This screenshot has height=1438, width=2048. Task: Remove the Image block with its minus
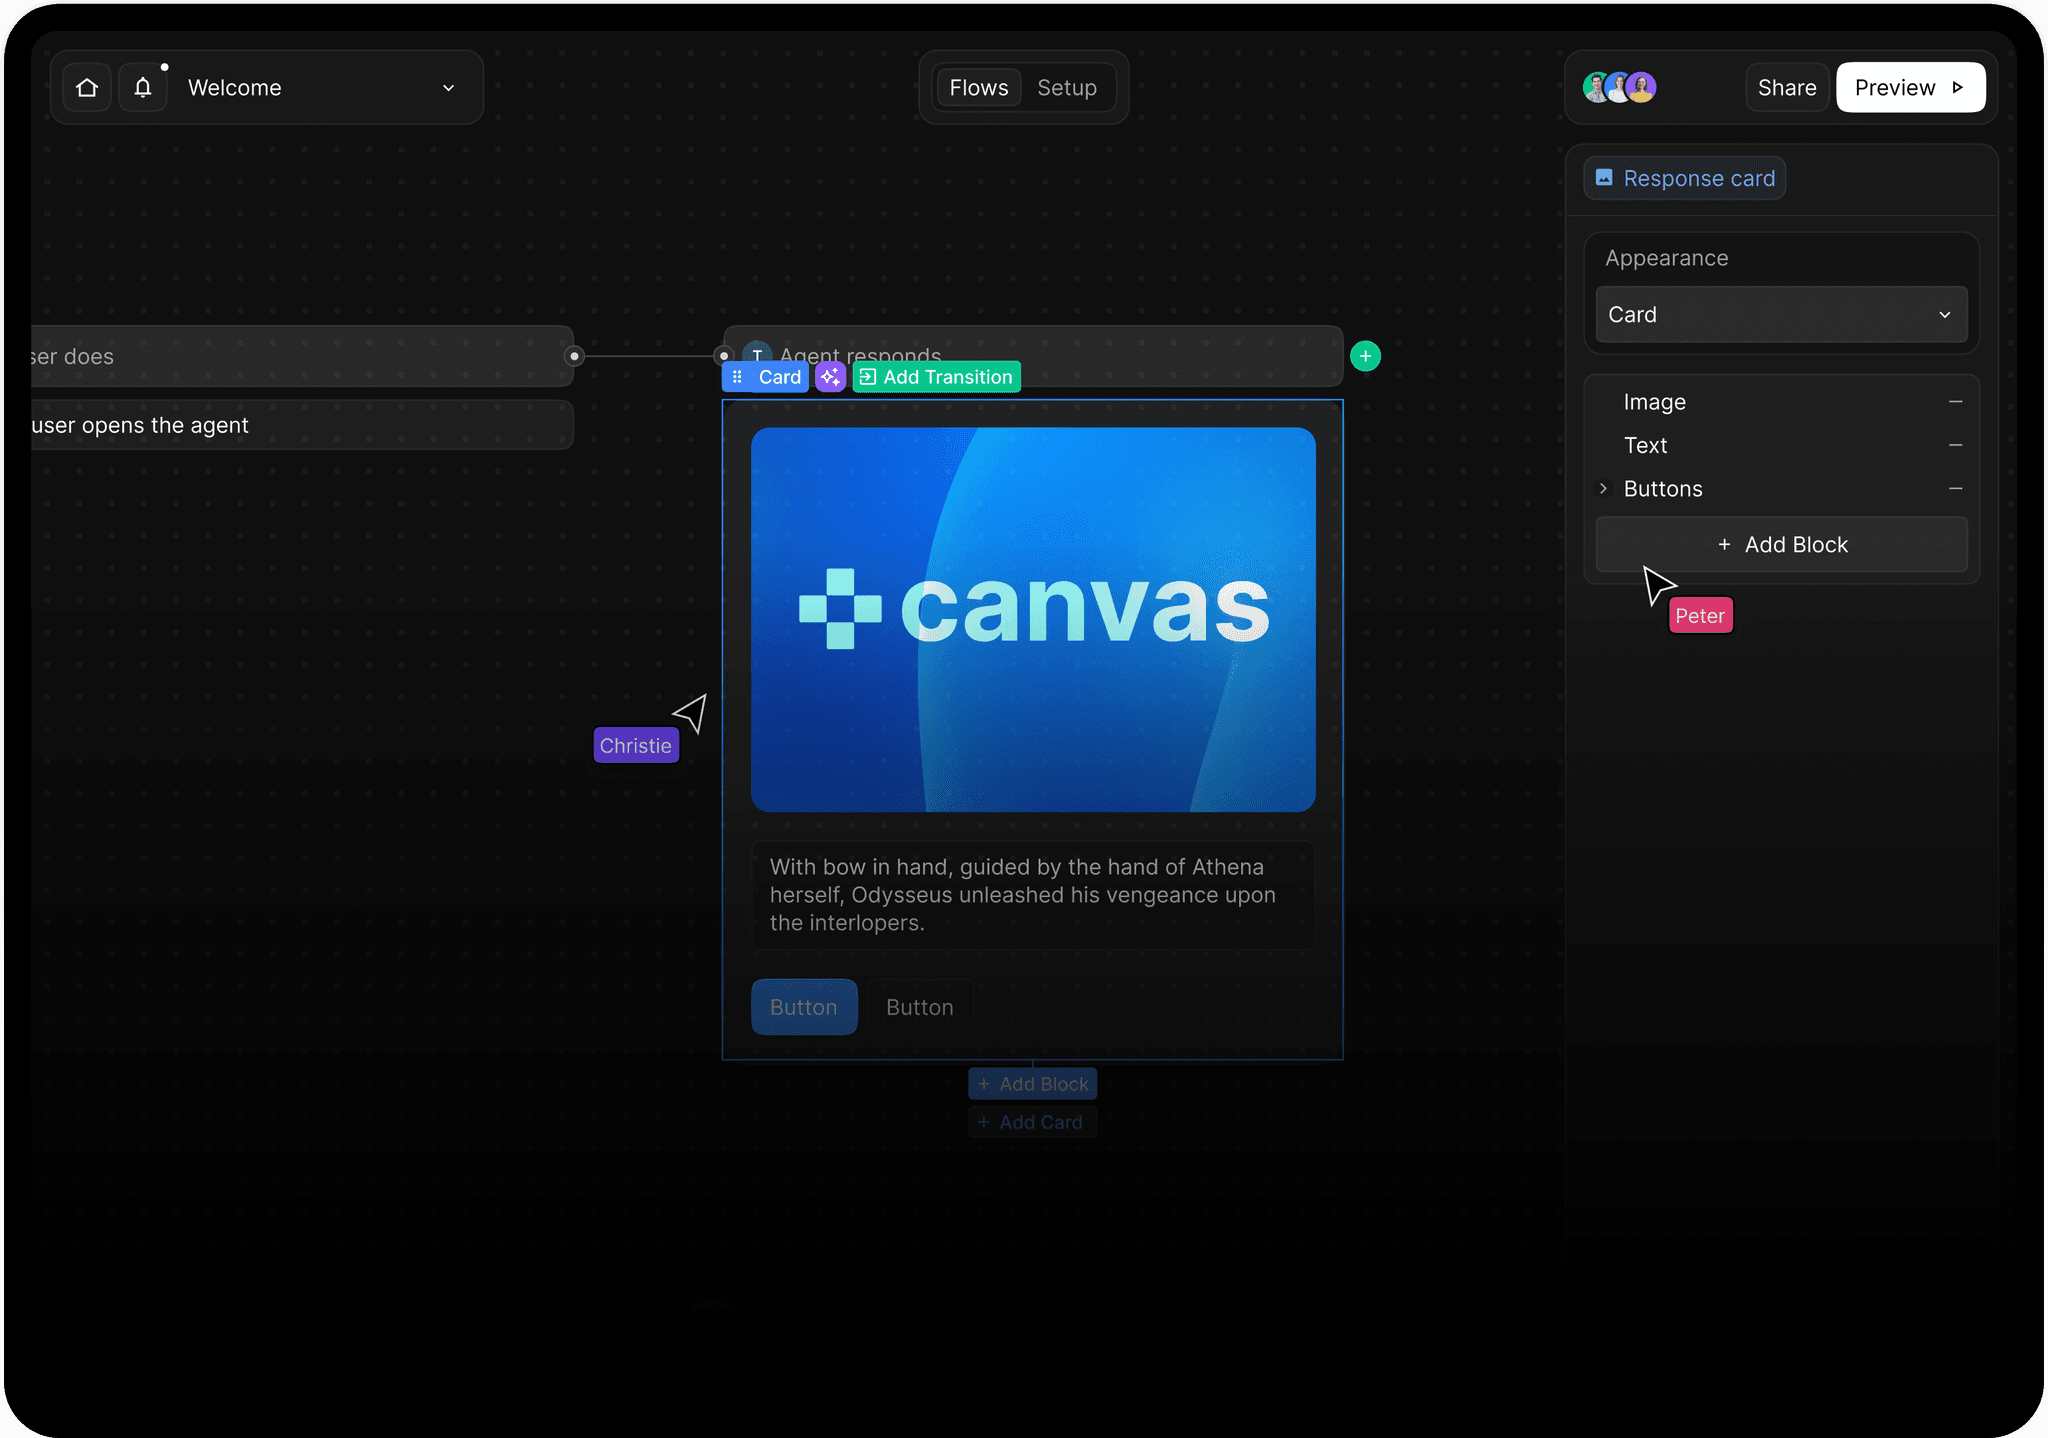pyautogui.click(x=1955, y=402)
